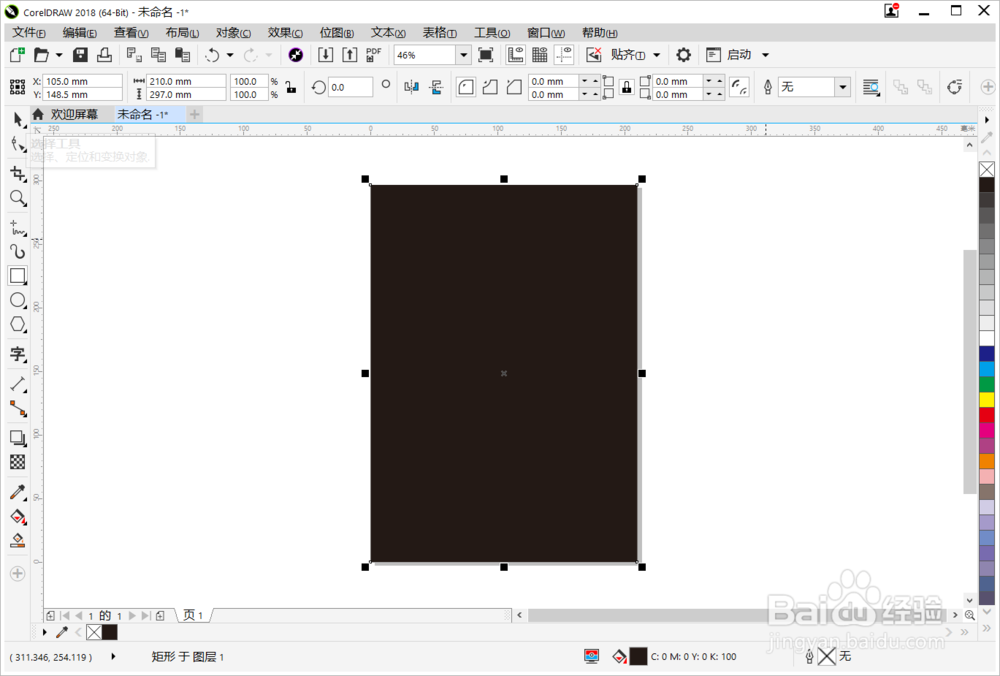Expand the Launch dropdown
This screenshot has width=1000, height=676.
(x=765, y=55)
